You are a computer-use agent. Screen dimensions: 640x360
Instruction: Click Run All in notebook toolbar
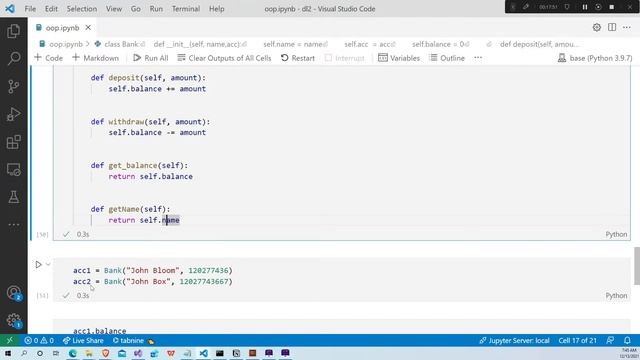click(151, 58)
